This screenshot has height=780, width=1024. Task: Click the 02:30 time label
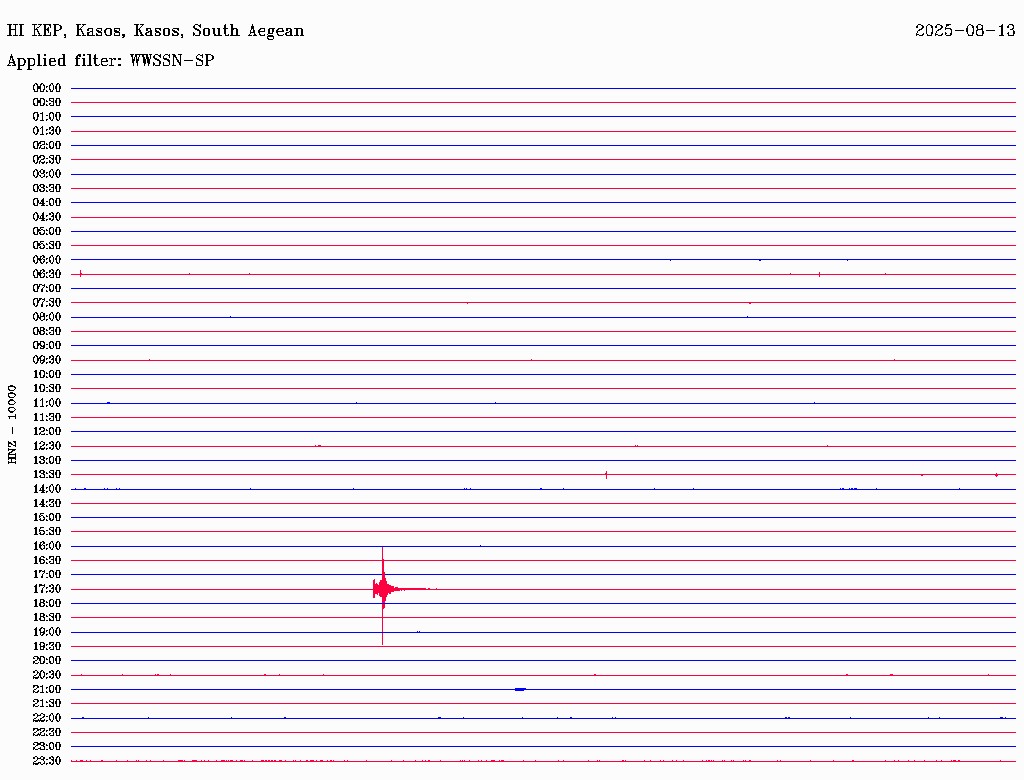pos(46,159)
